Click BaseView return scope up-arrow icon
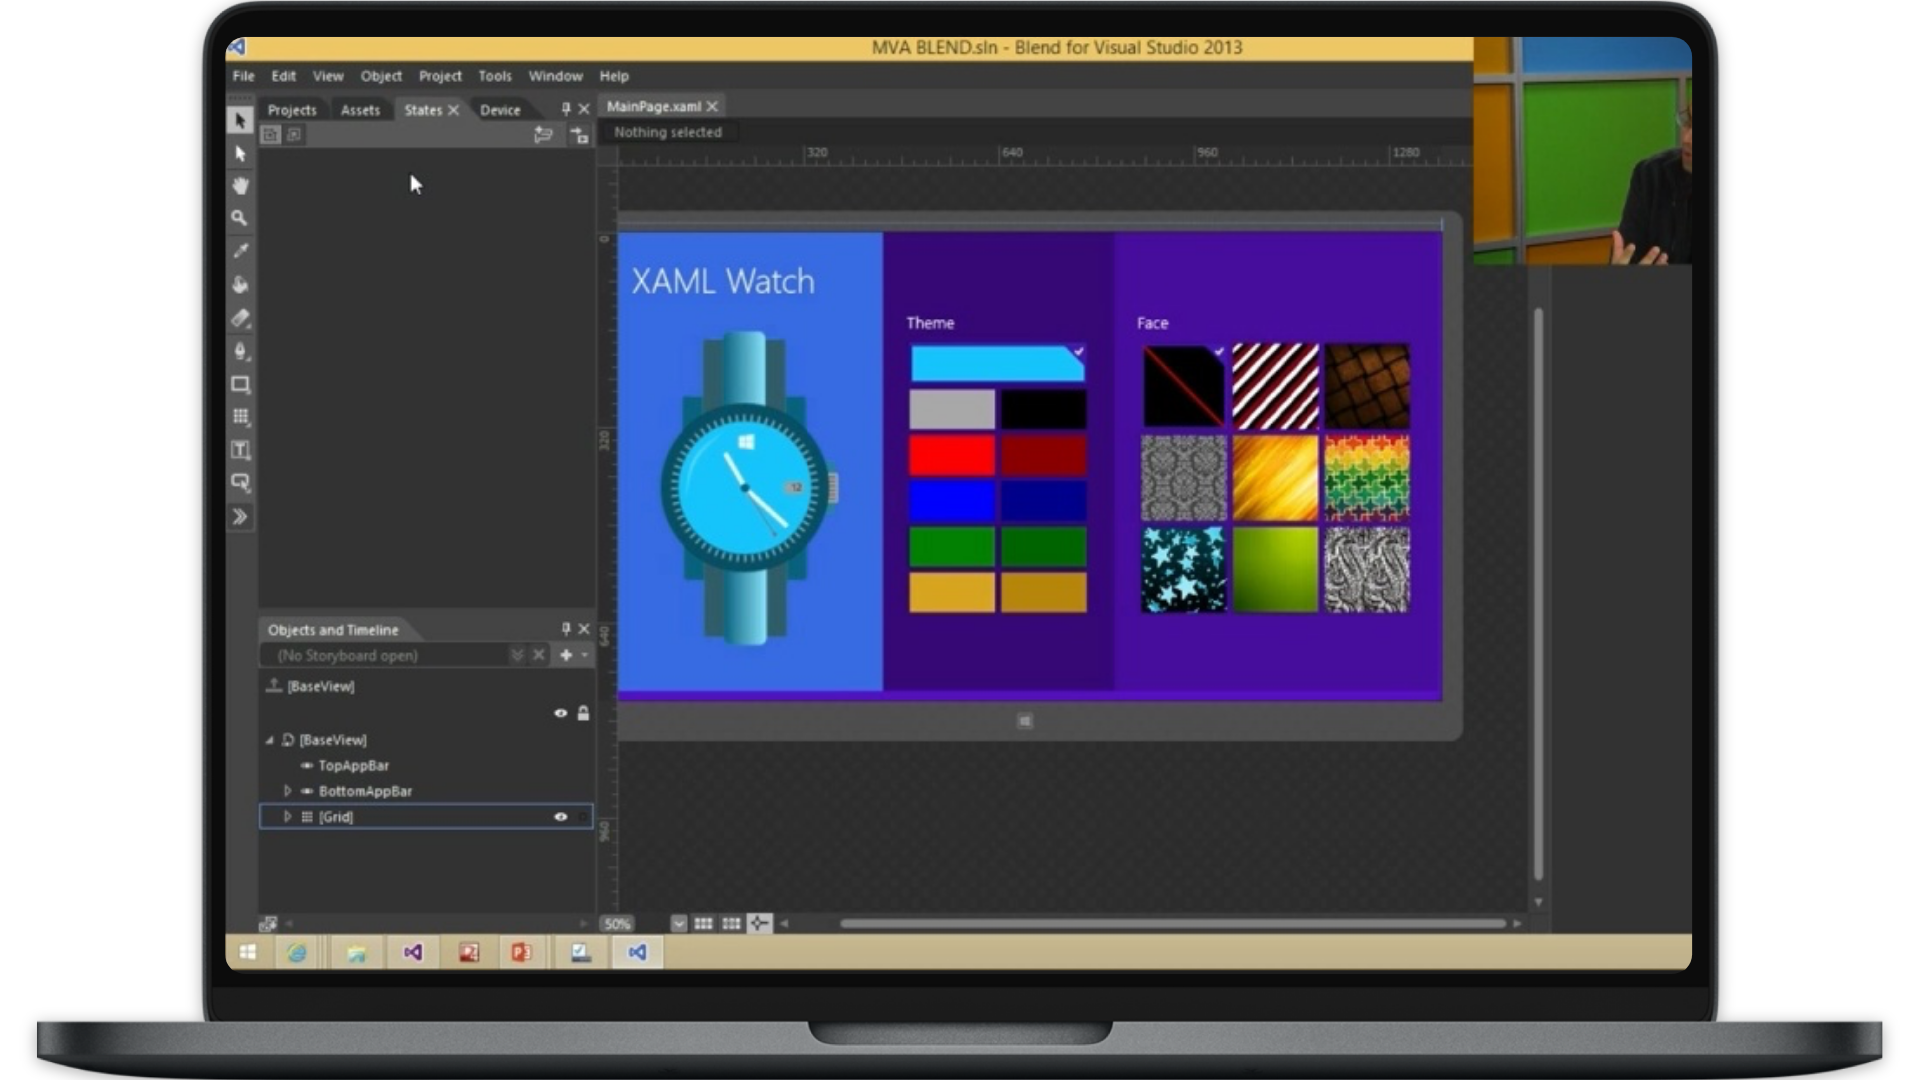 (273, 685)
